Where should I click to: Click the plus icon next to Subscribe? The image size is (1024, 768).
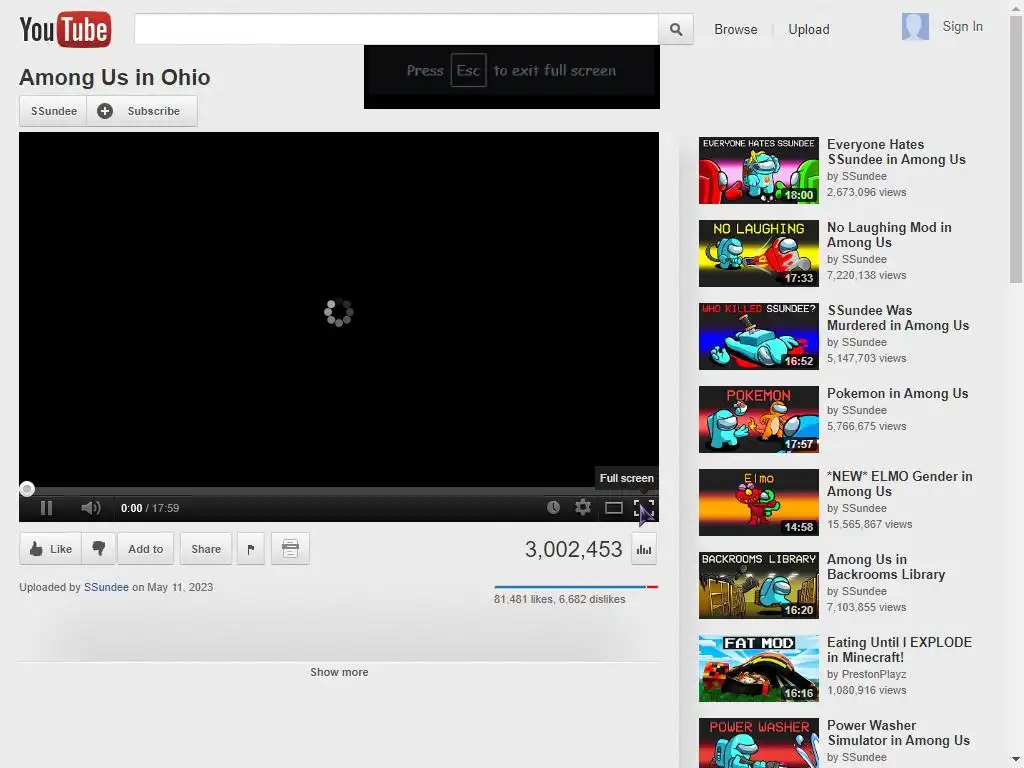click(104, 111)
